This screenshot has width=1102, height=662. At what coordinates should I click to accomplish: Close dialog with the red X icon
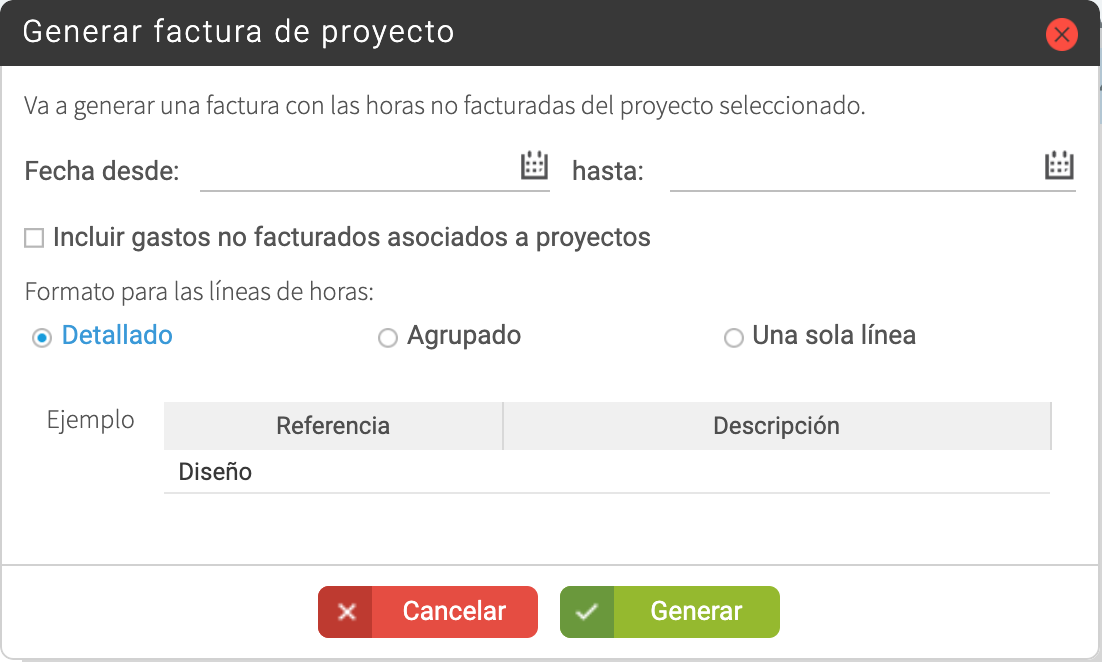point(1061,35)
